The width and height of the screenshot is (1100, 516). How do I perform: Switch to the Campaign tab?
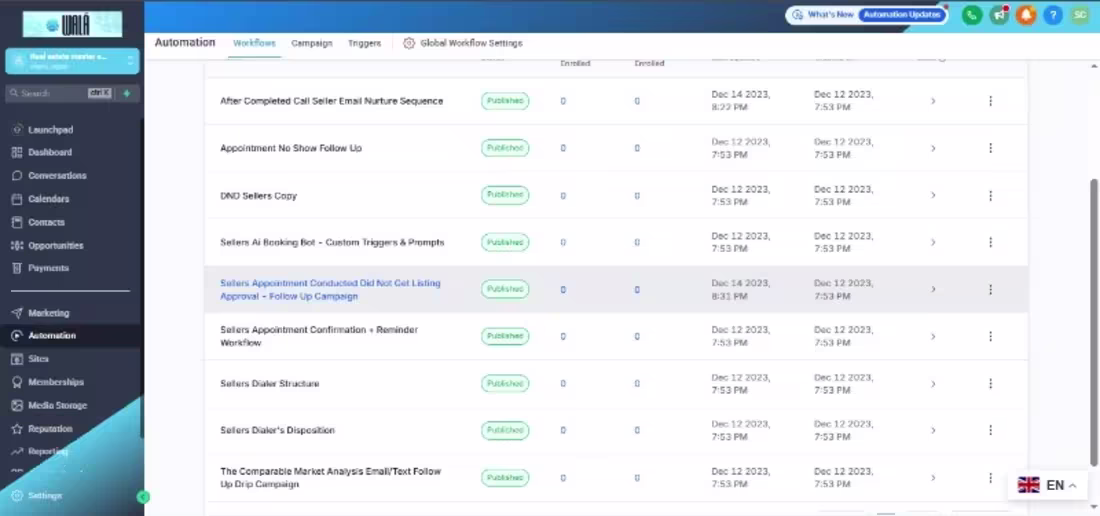coord(311,43)
